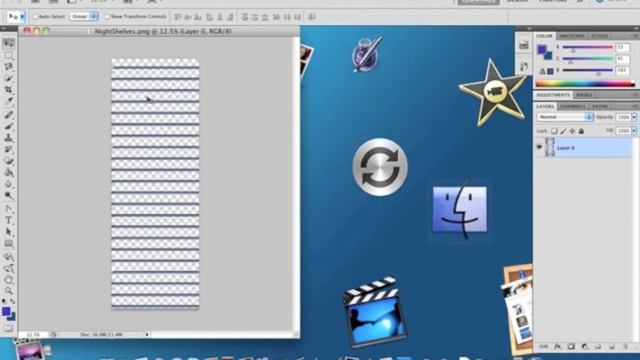Switch to the Paths tab
Screen dimensions: 640x360
[x=600, y=106]
